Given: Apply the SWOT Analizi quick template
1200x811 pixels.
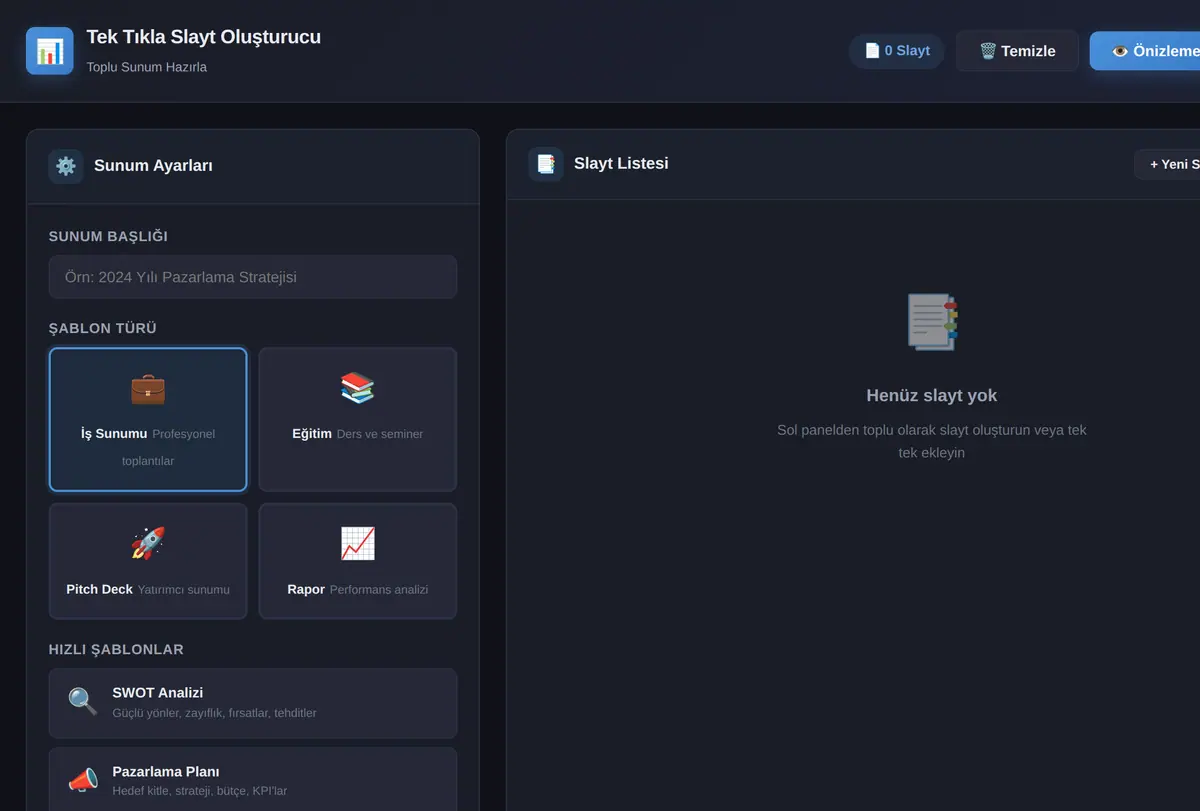Looking at the screenshot, I should coord(253,703).
